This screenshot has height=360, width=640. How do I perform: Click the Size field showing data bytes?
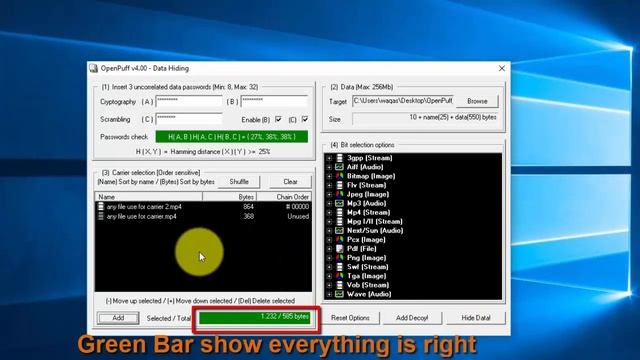click(x=426, y=118)
